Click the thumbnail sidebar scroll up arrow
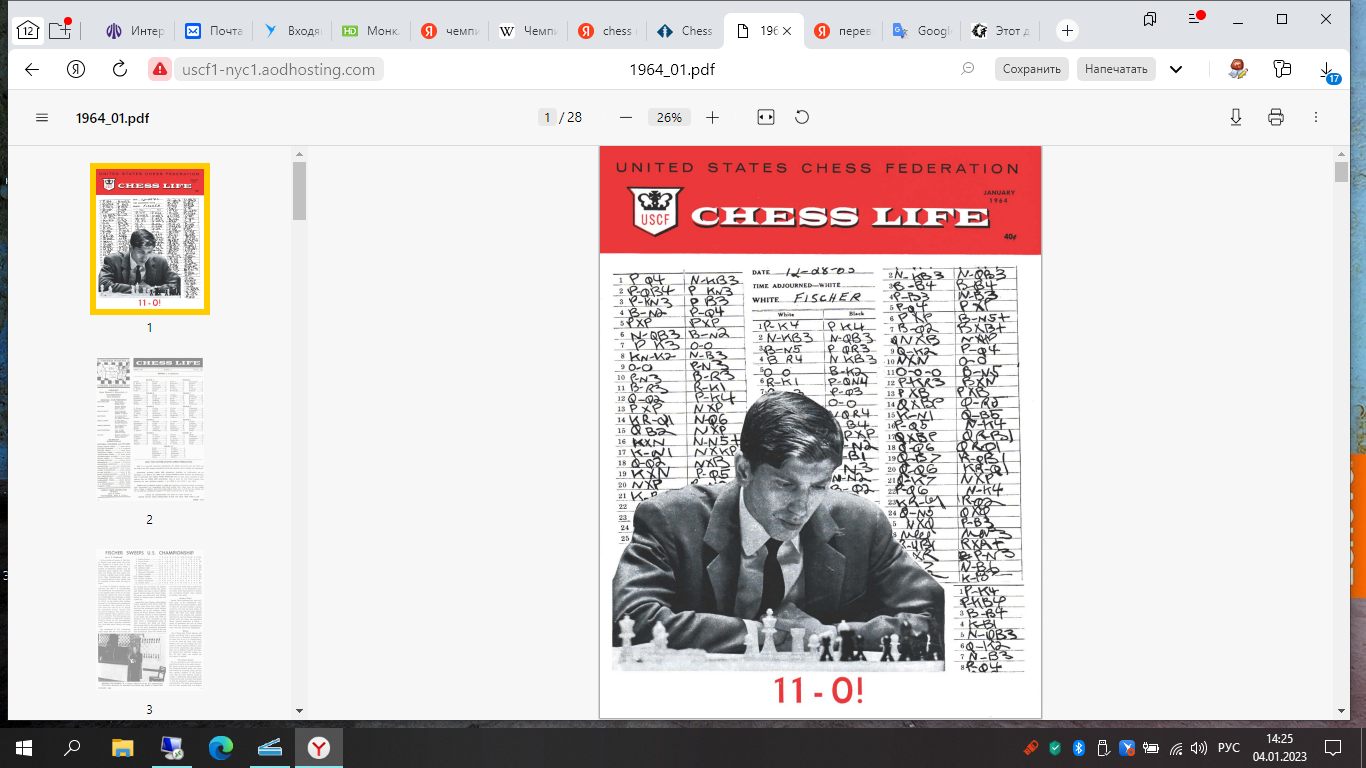The height and width of the screenshot is (768, 1366). pyautogui.click(x=299, y=154)
